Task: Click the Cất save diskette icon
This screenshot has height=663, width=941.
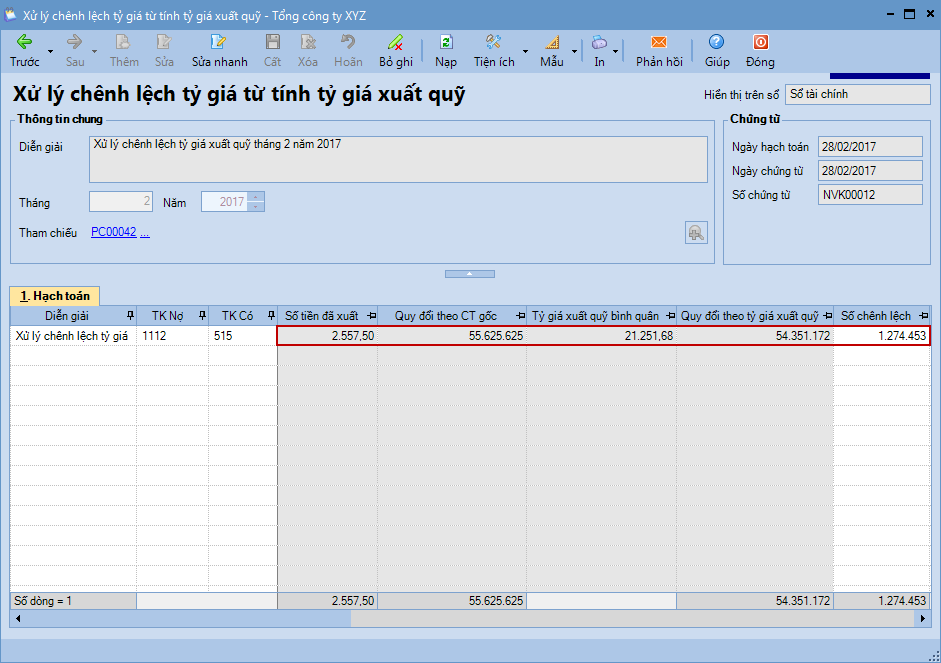Action: click(x=272, y=41)
